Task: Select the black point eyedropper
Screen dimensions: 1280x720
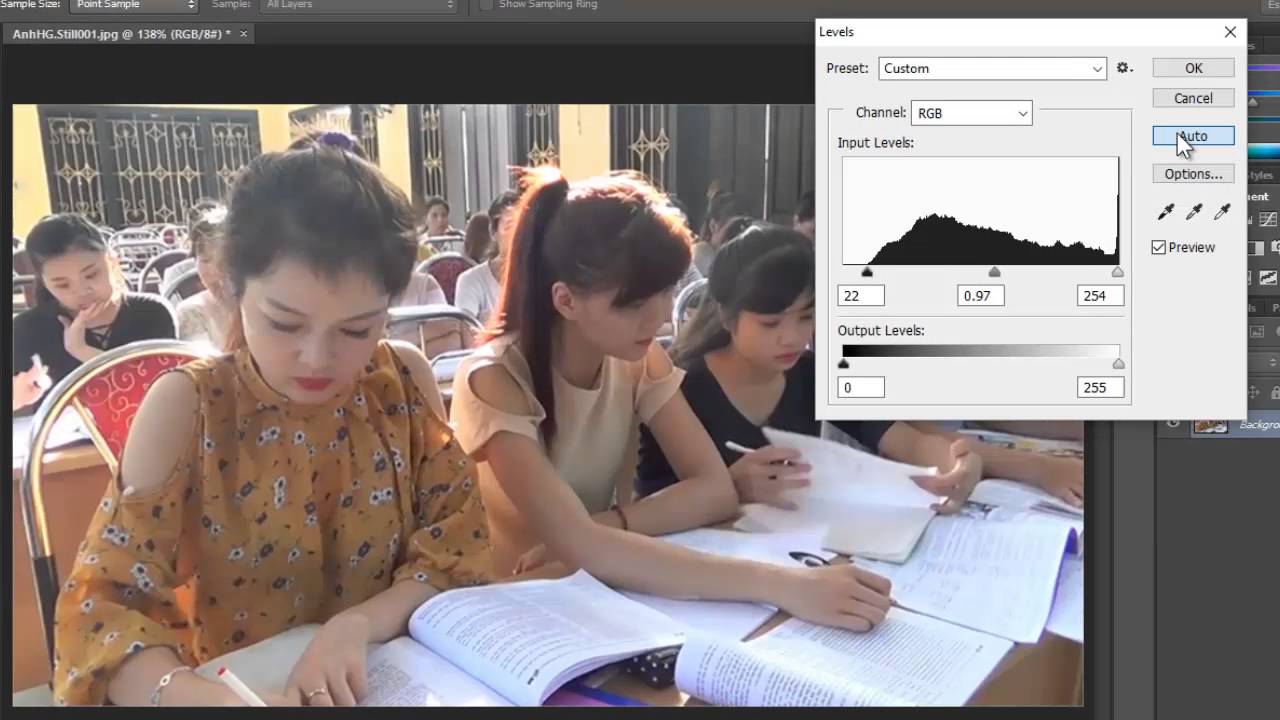Action: (x=1165, y=212)
